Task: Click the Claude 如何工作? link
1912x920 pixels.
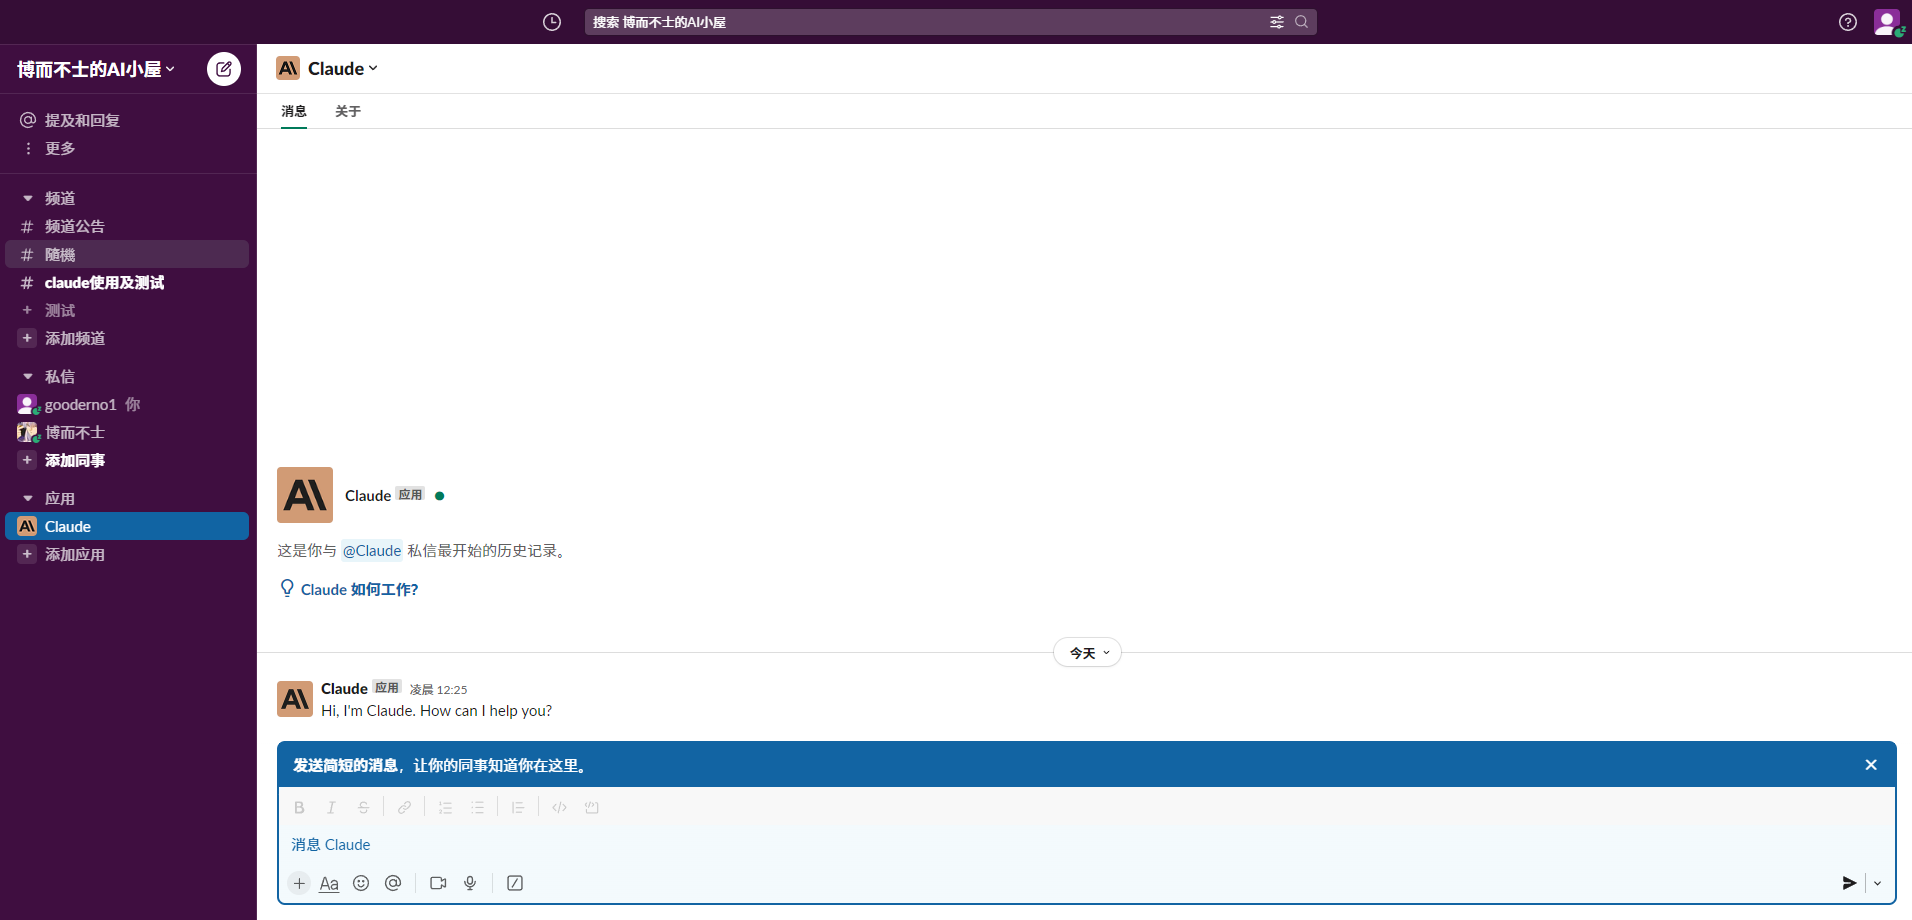Action: click(x=359, y=590)
